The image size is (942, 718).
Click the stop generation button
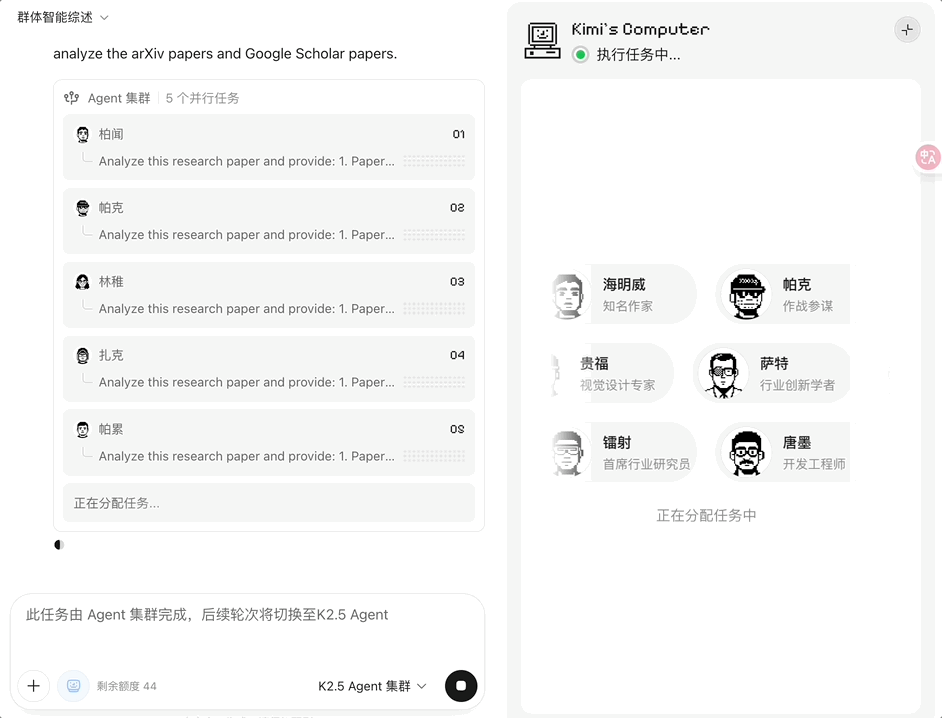point(461,686)
